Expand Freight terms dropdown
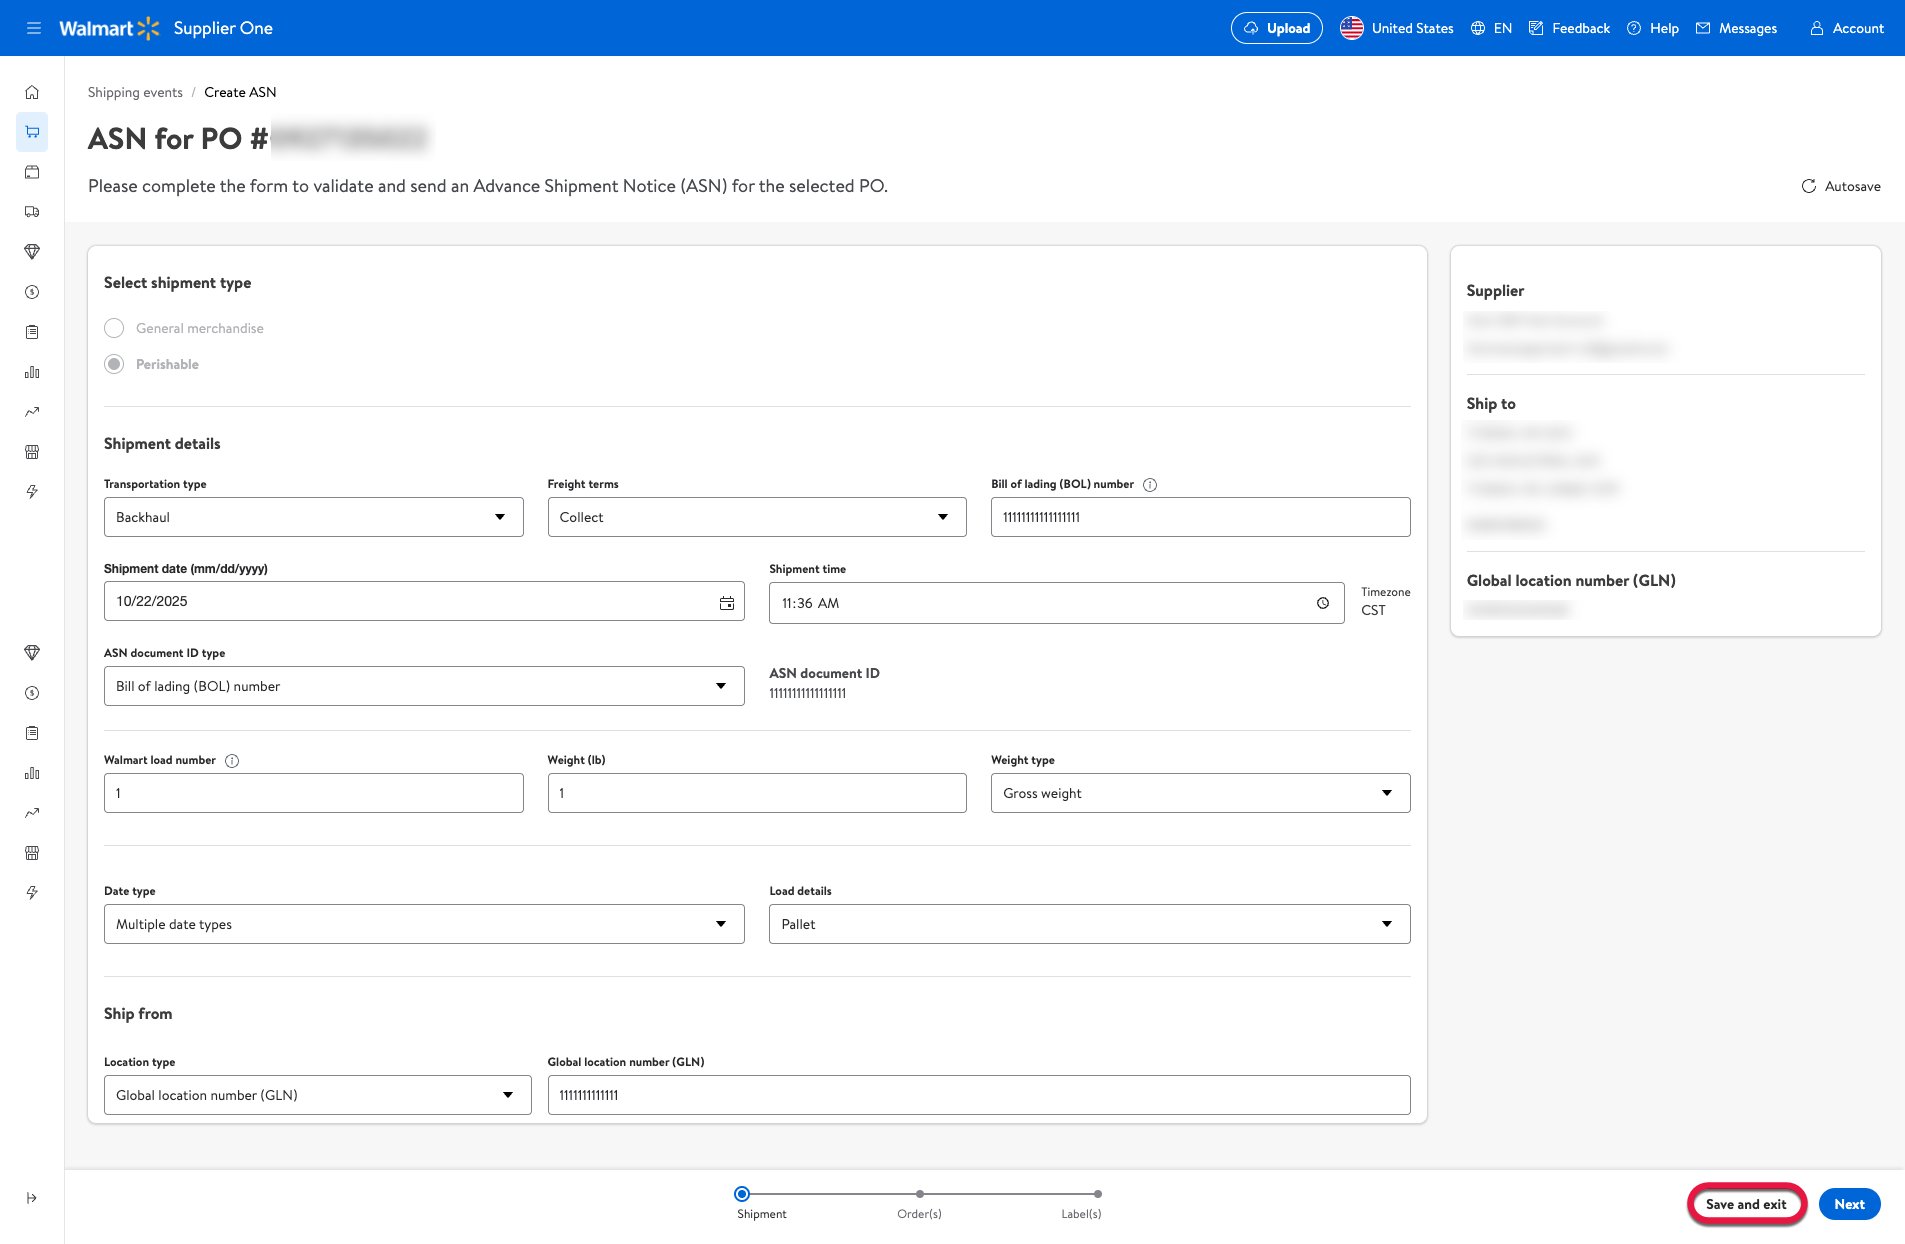The image size is (1905, 1244). [756, 517]
